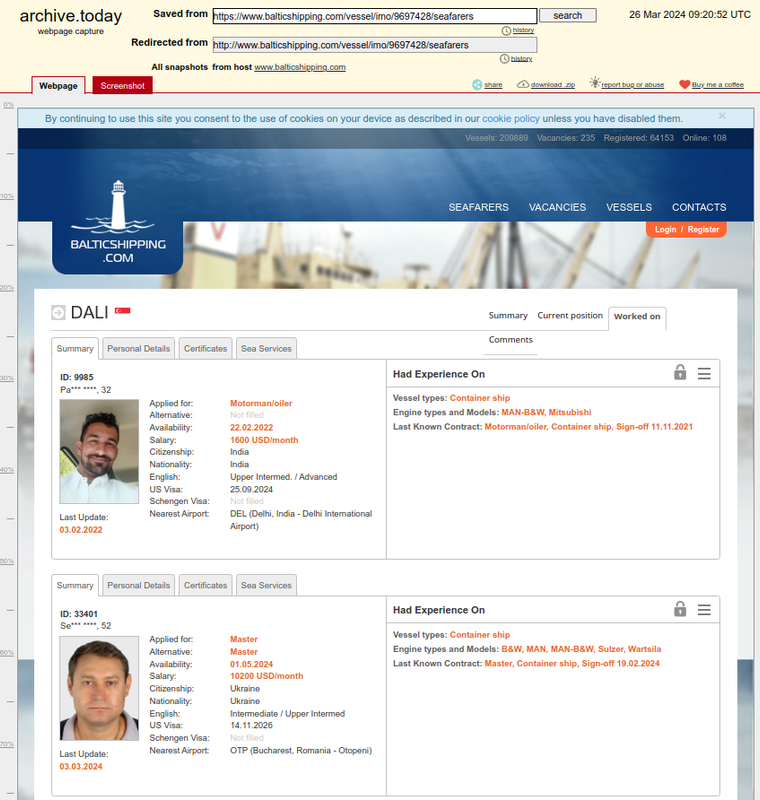Click the BalticShipping lighthouse logo

click(118, 222)
